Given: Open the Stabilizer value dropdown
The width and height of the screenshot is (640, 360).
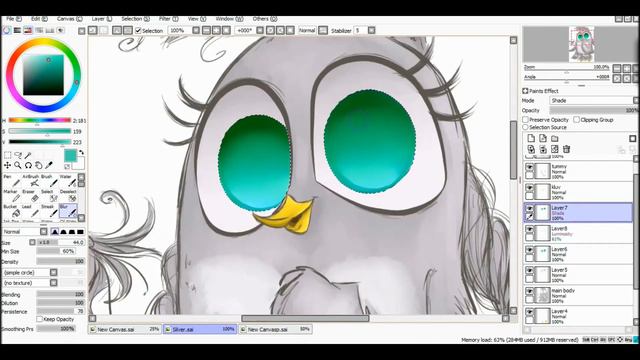Looking at the screenshot, I should (371, 30).
